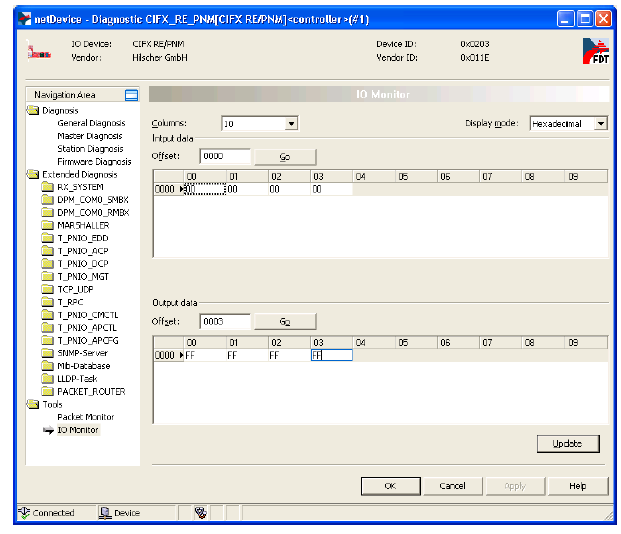
Task: Click the Connected plug icon in status bar
Action: (x=24, y=512)
